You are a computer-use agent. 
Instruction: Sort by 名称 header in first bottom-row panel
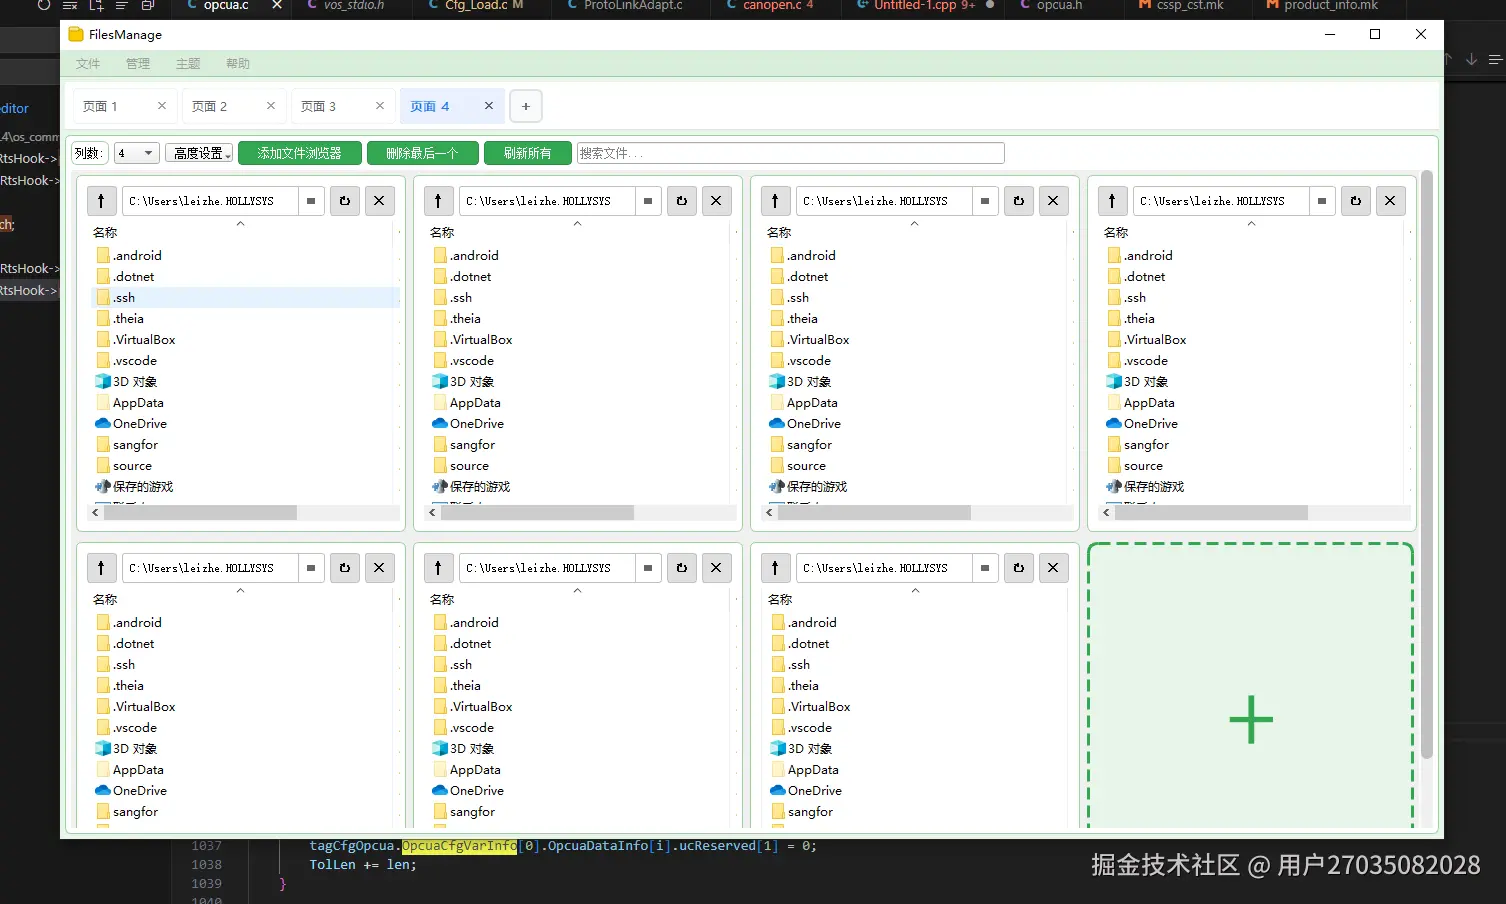pos(105,600)
